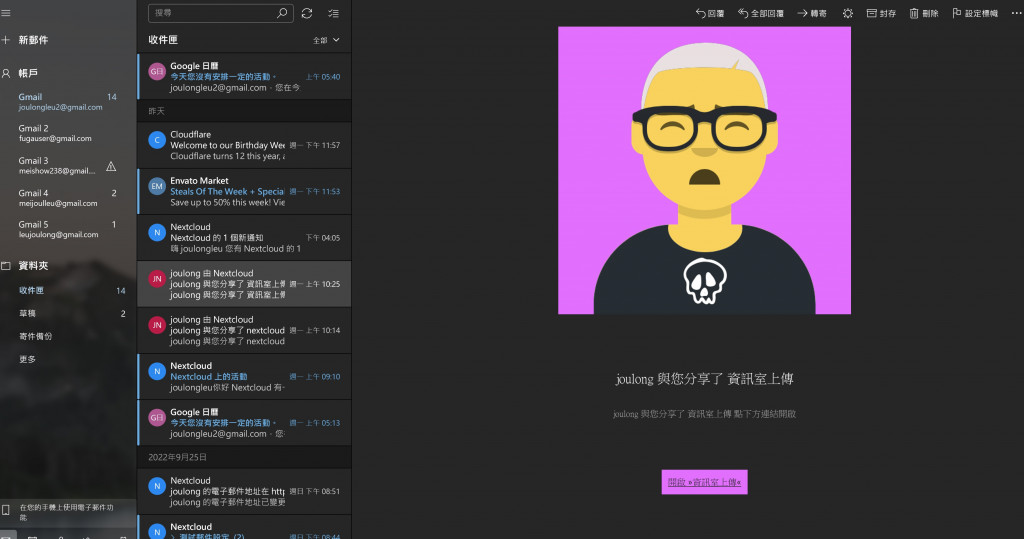Viewport: 1024px width, 539px height.
Task: Click the JN avatar on 上午 10:25 email
Action: click(x=157, y=279)
